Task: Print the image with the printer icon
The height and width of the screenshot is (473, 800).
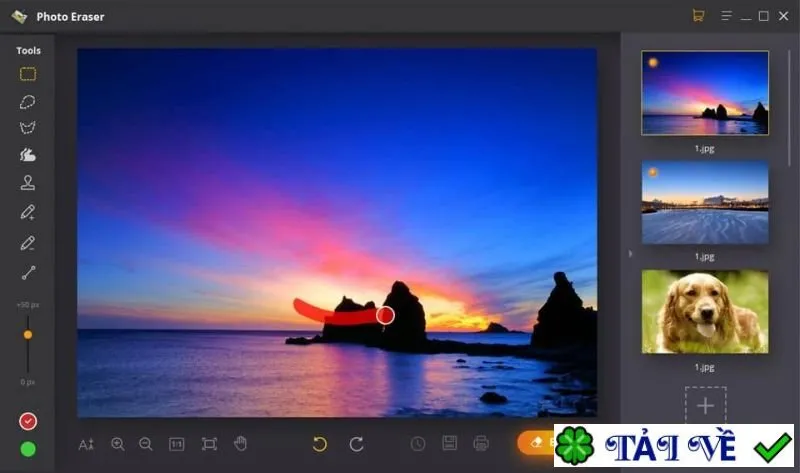Action: coord(481,443)
